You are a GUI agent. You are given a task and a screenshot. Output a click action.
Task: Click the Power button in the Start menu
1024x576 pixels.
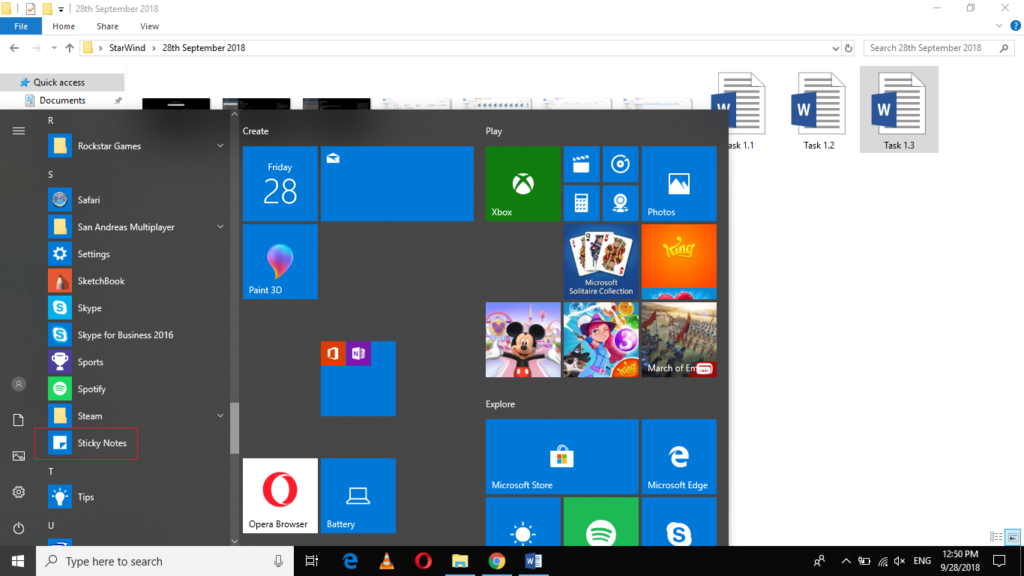pos(17,526)
